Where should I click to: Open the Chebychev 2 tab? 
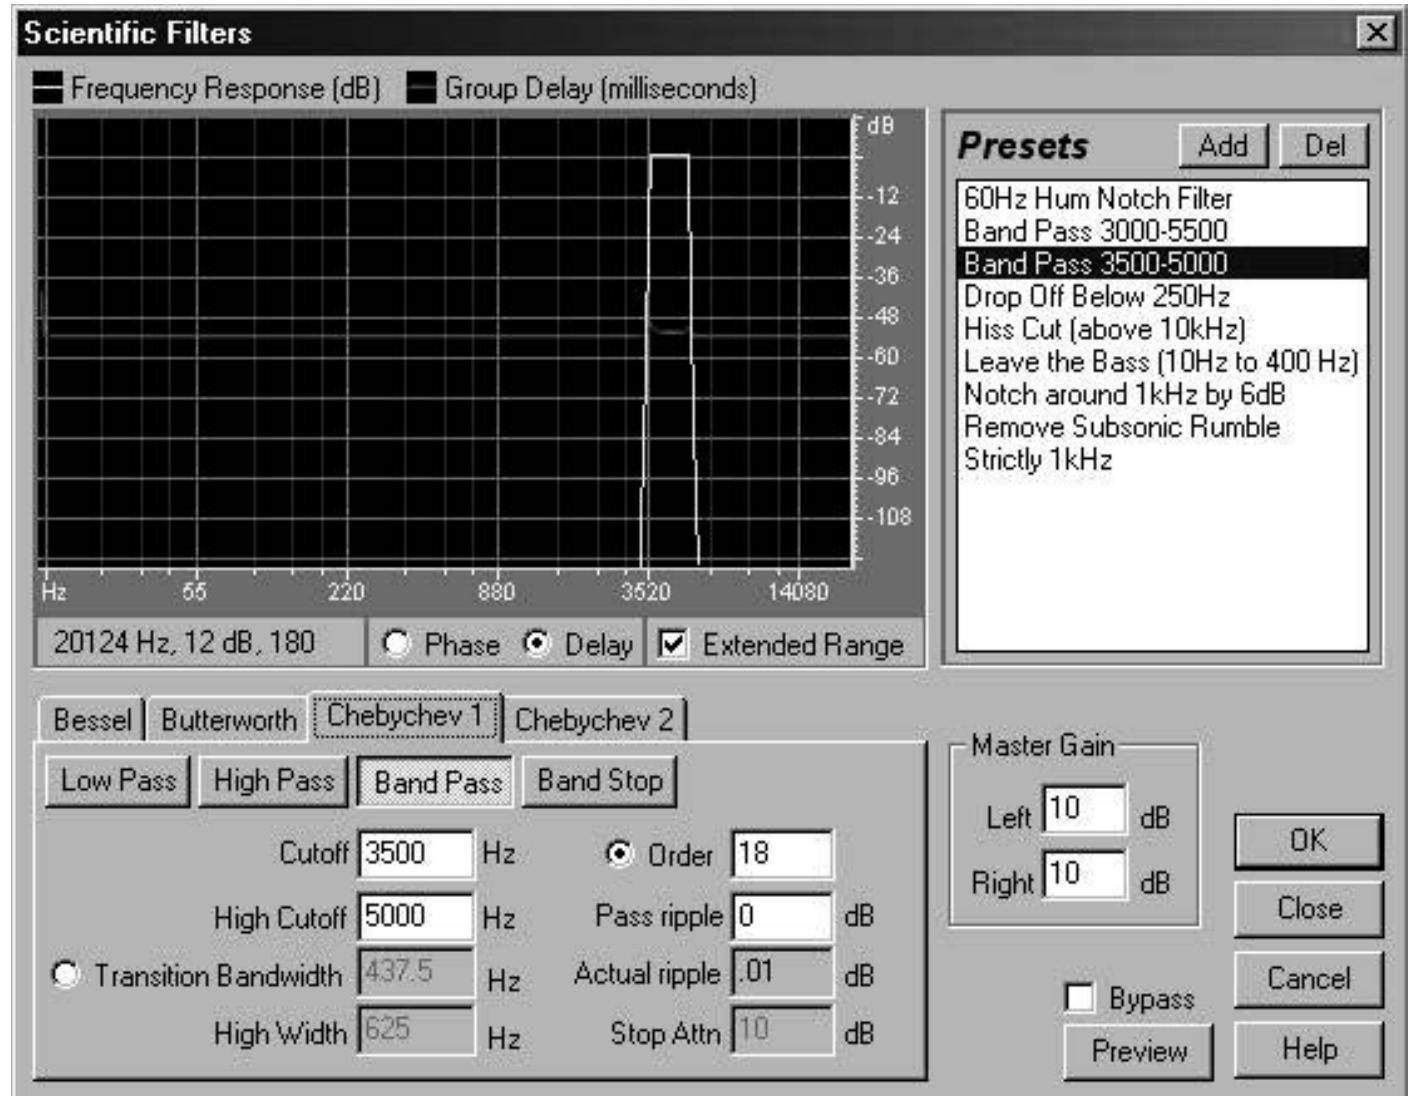594,720
